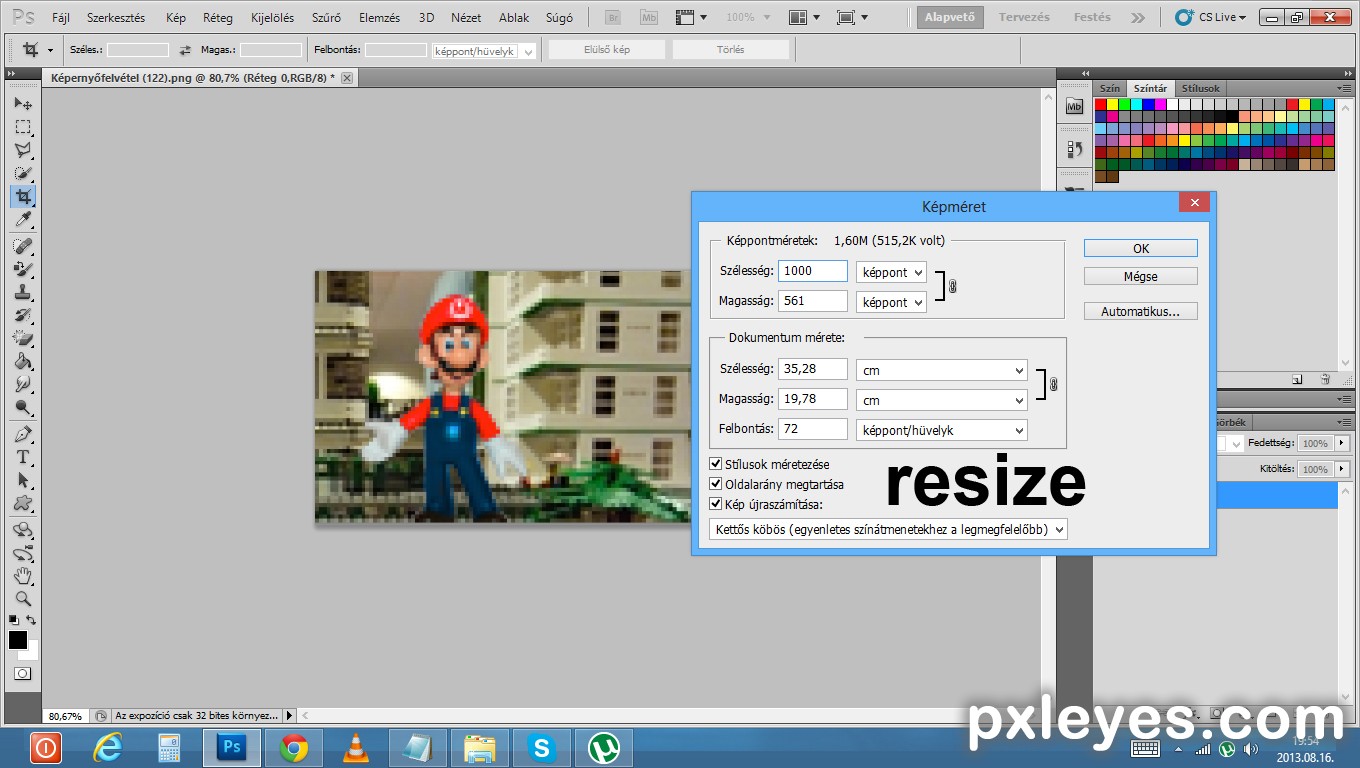Select the Path Selection arrow tool

[x=23, y=481]
